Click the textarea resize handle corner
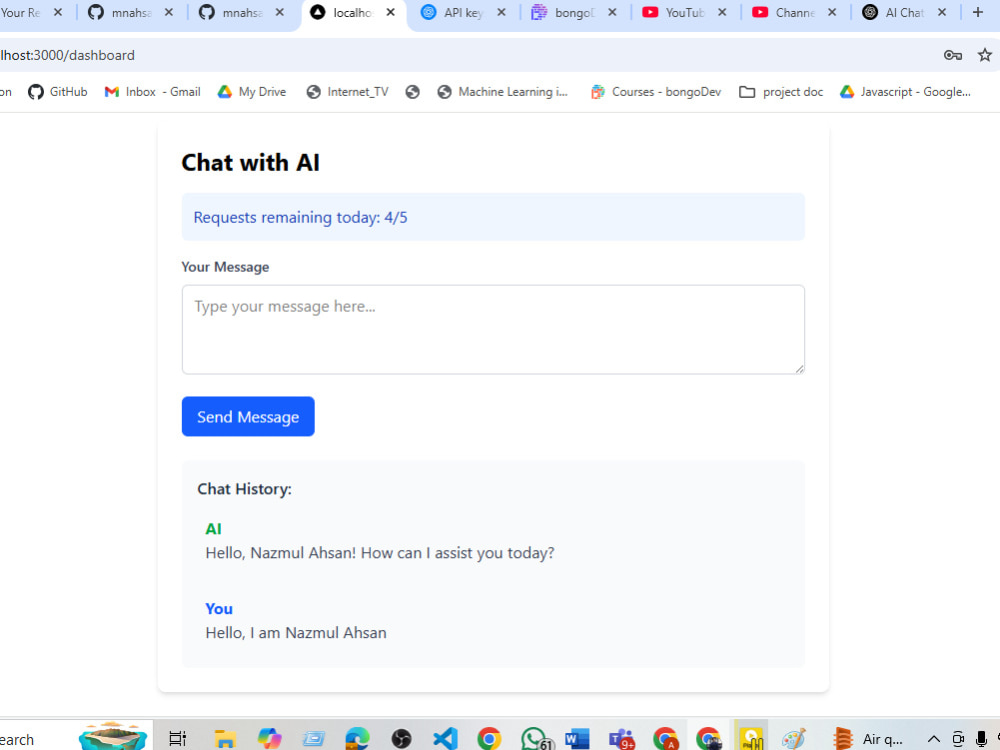This screenshot has width=1000, height=750. pos(799,369)
